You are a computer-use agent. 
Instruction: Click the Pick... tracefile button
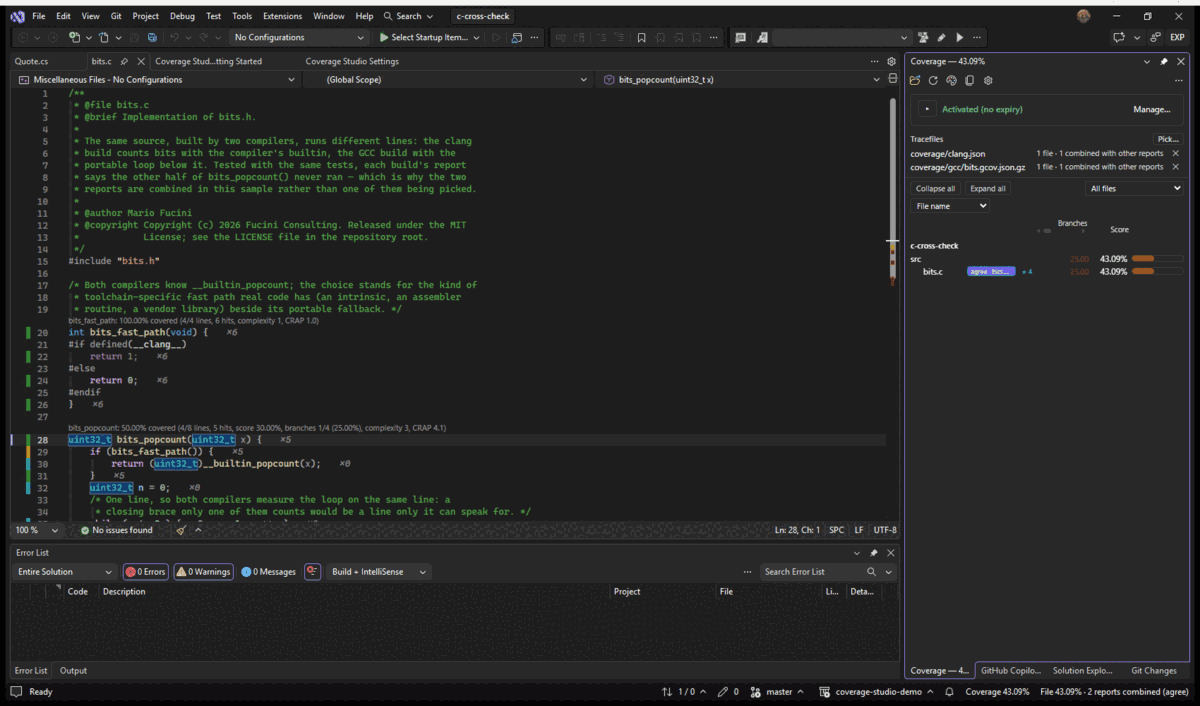[1168, 139]
